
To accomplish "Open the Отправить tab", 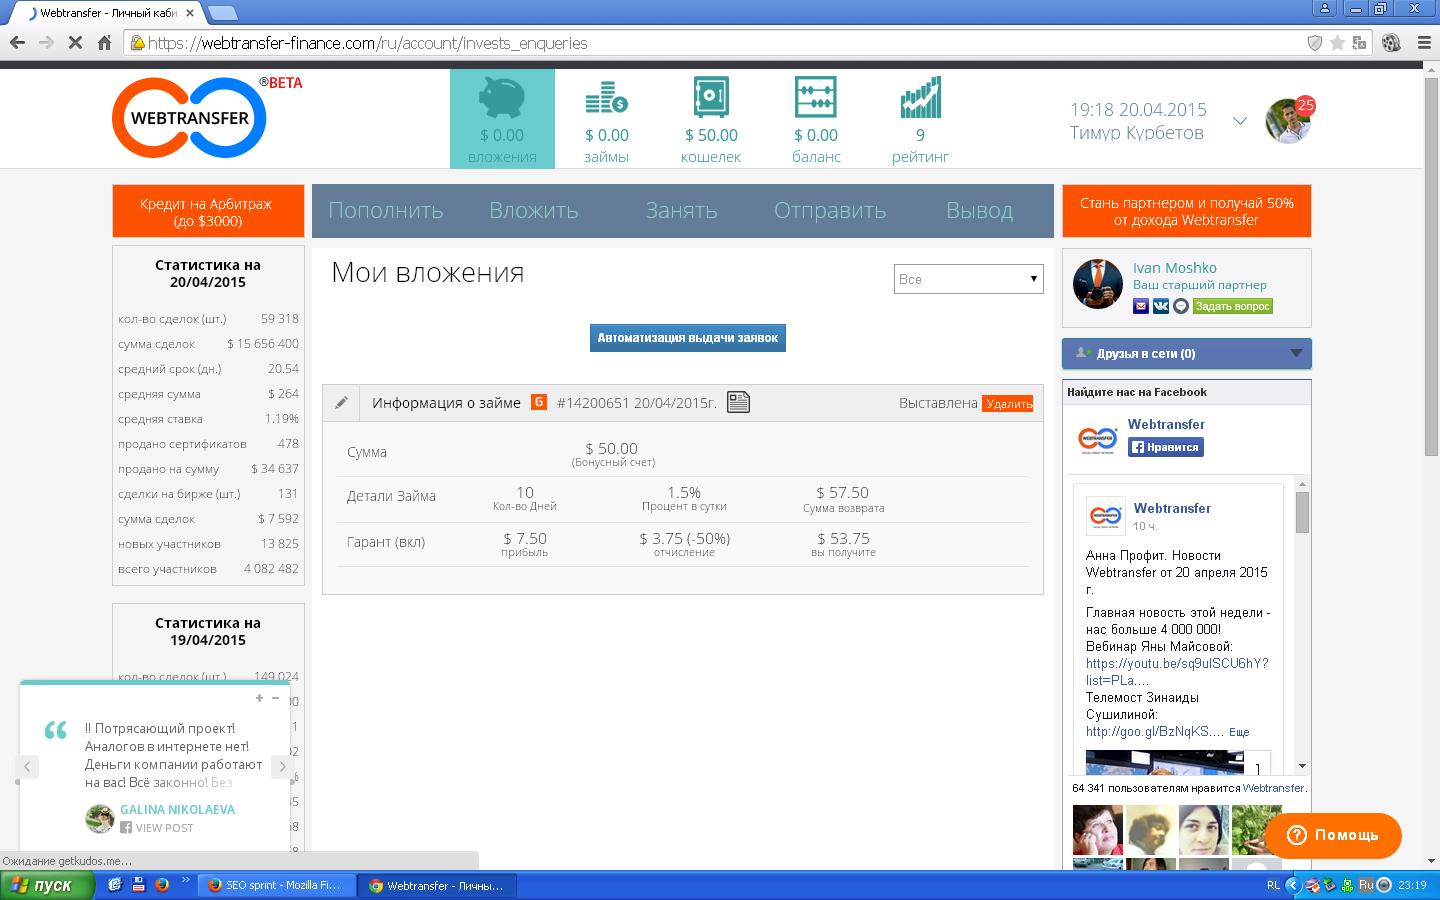I will click(830, 210).
